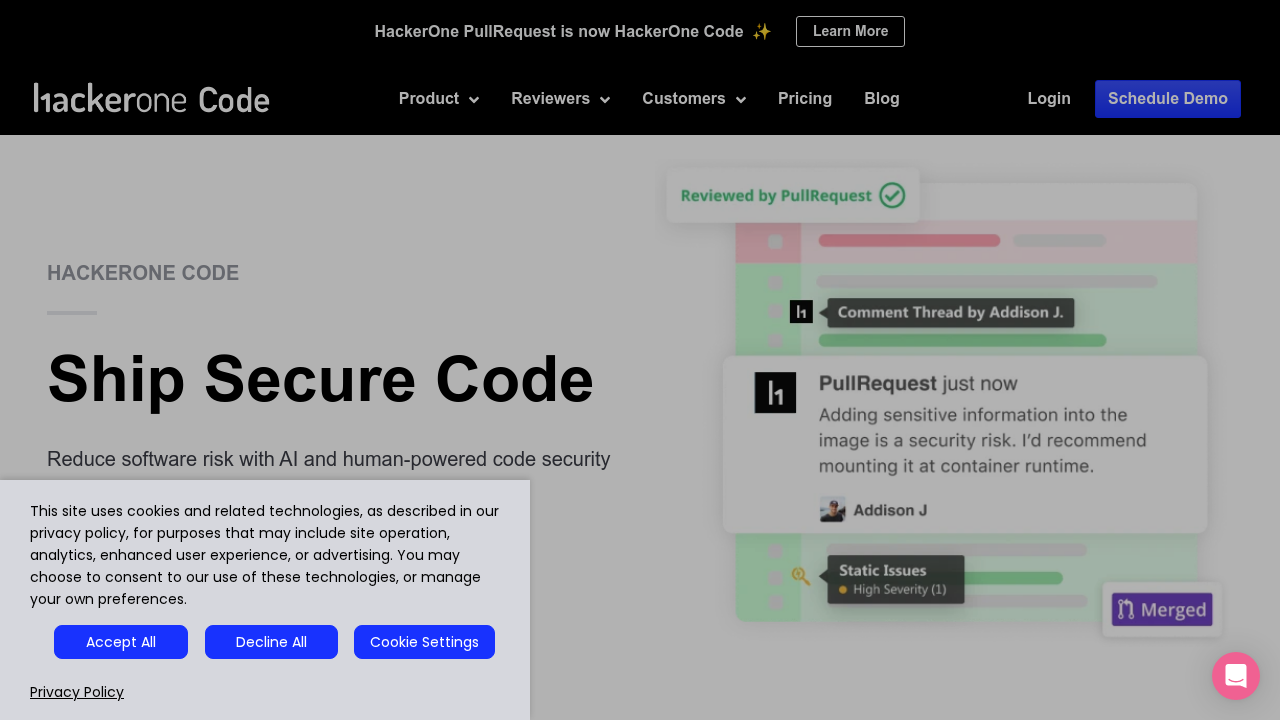Select Accept All cookies

pyautogui.click(x=120, y=642)
